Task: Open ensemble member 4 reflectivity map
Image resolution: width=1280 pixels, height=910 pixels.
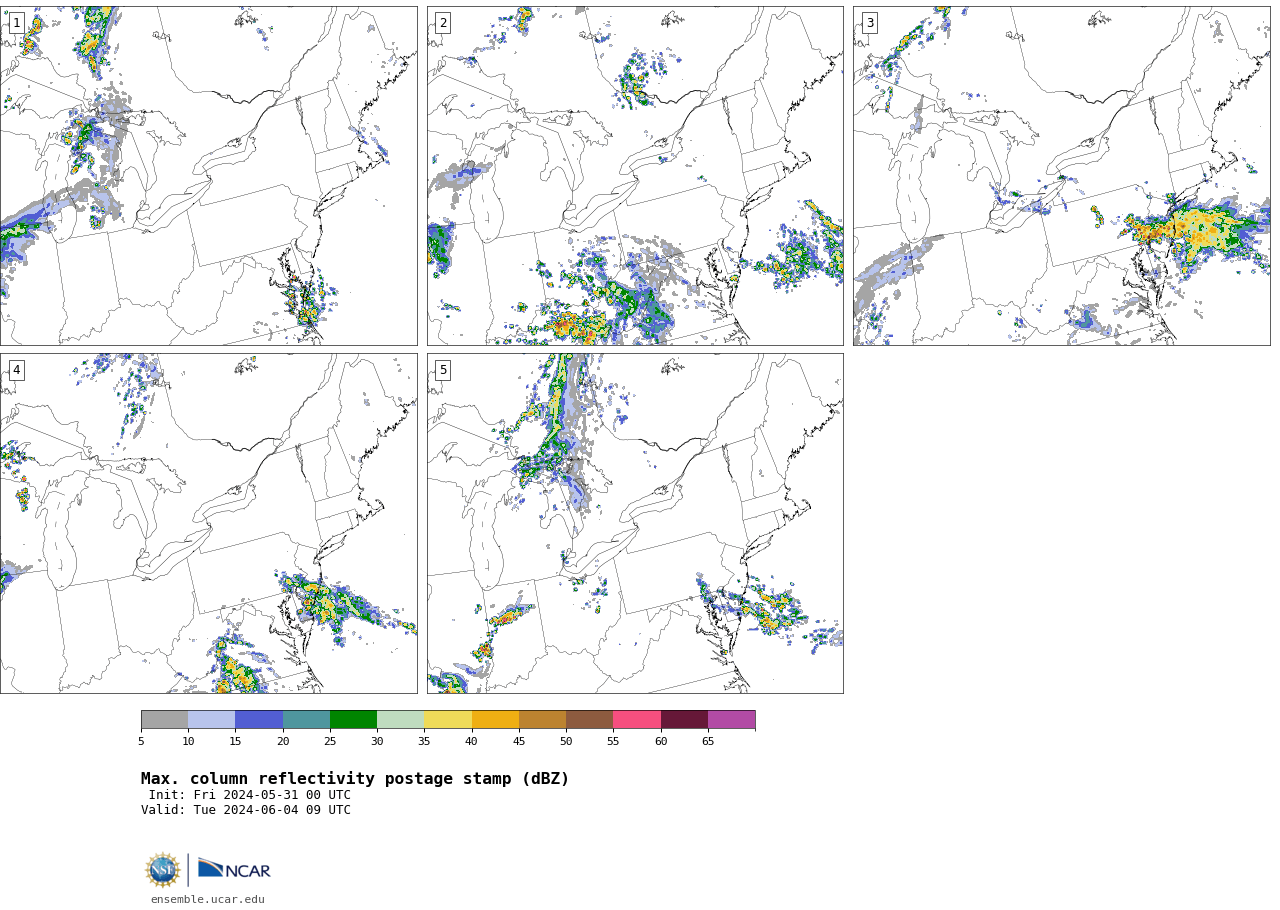Action: click(208, 523)
